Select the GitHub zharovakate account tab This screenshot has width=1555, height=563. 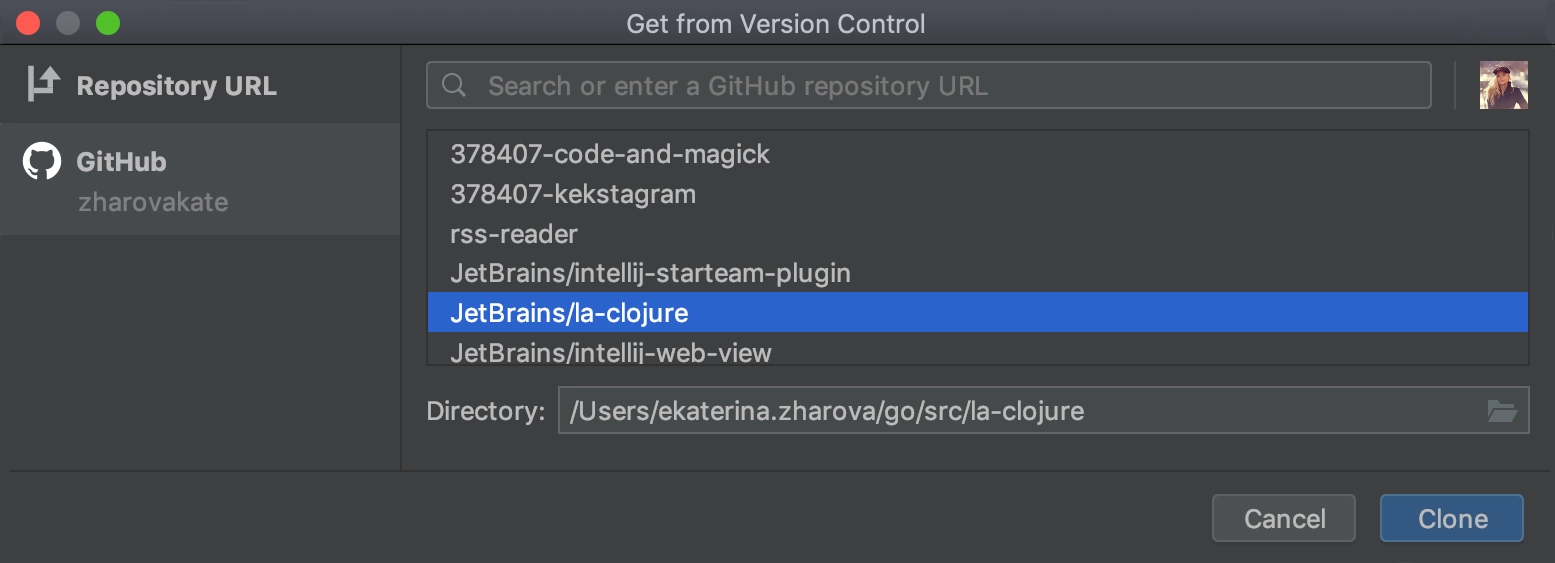[200, 180]
